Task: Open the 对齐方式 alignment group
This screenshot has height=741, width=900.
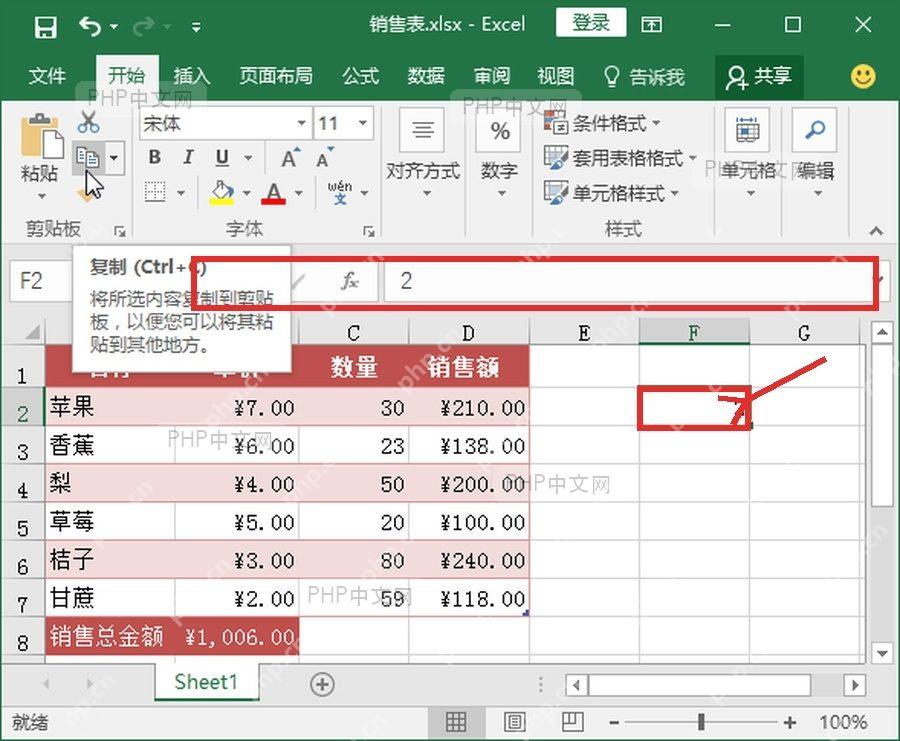Action: click(423, 152)
